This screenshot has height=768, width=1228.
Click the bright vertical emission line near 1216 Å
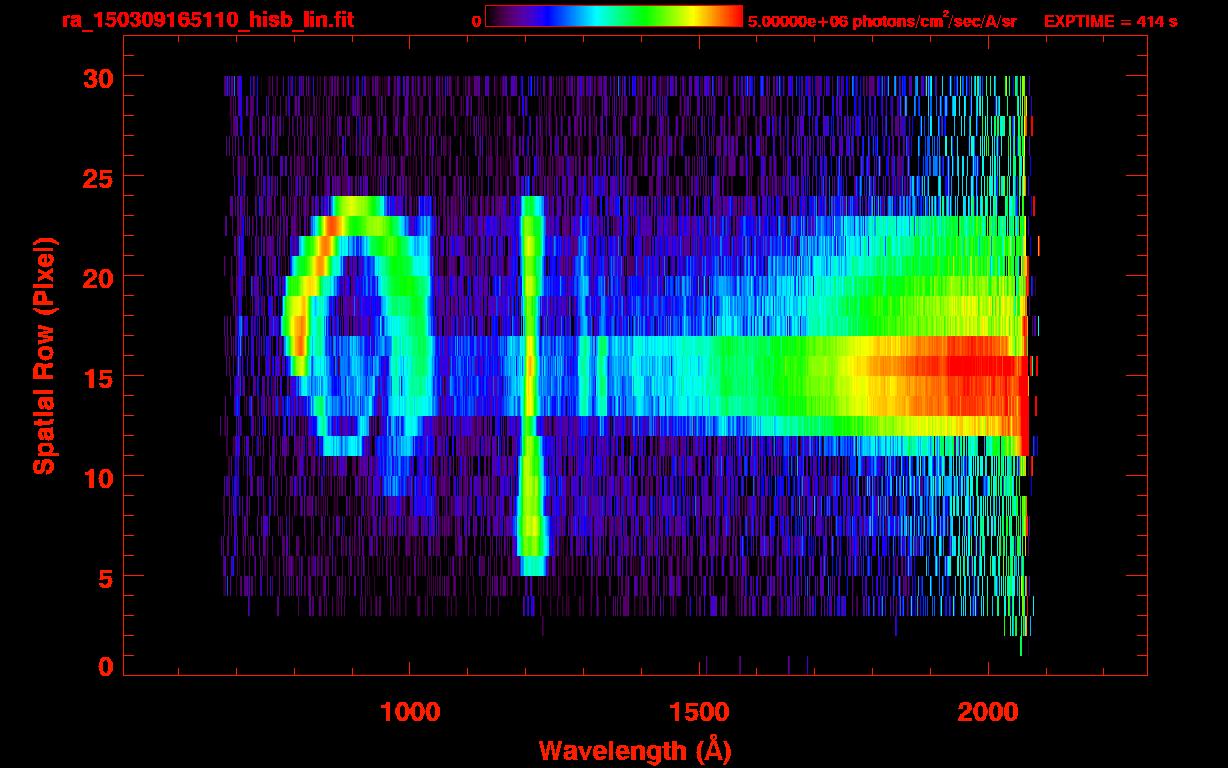(532, 386)
